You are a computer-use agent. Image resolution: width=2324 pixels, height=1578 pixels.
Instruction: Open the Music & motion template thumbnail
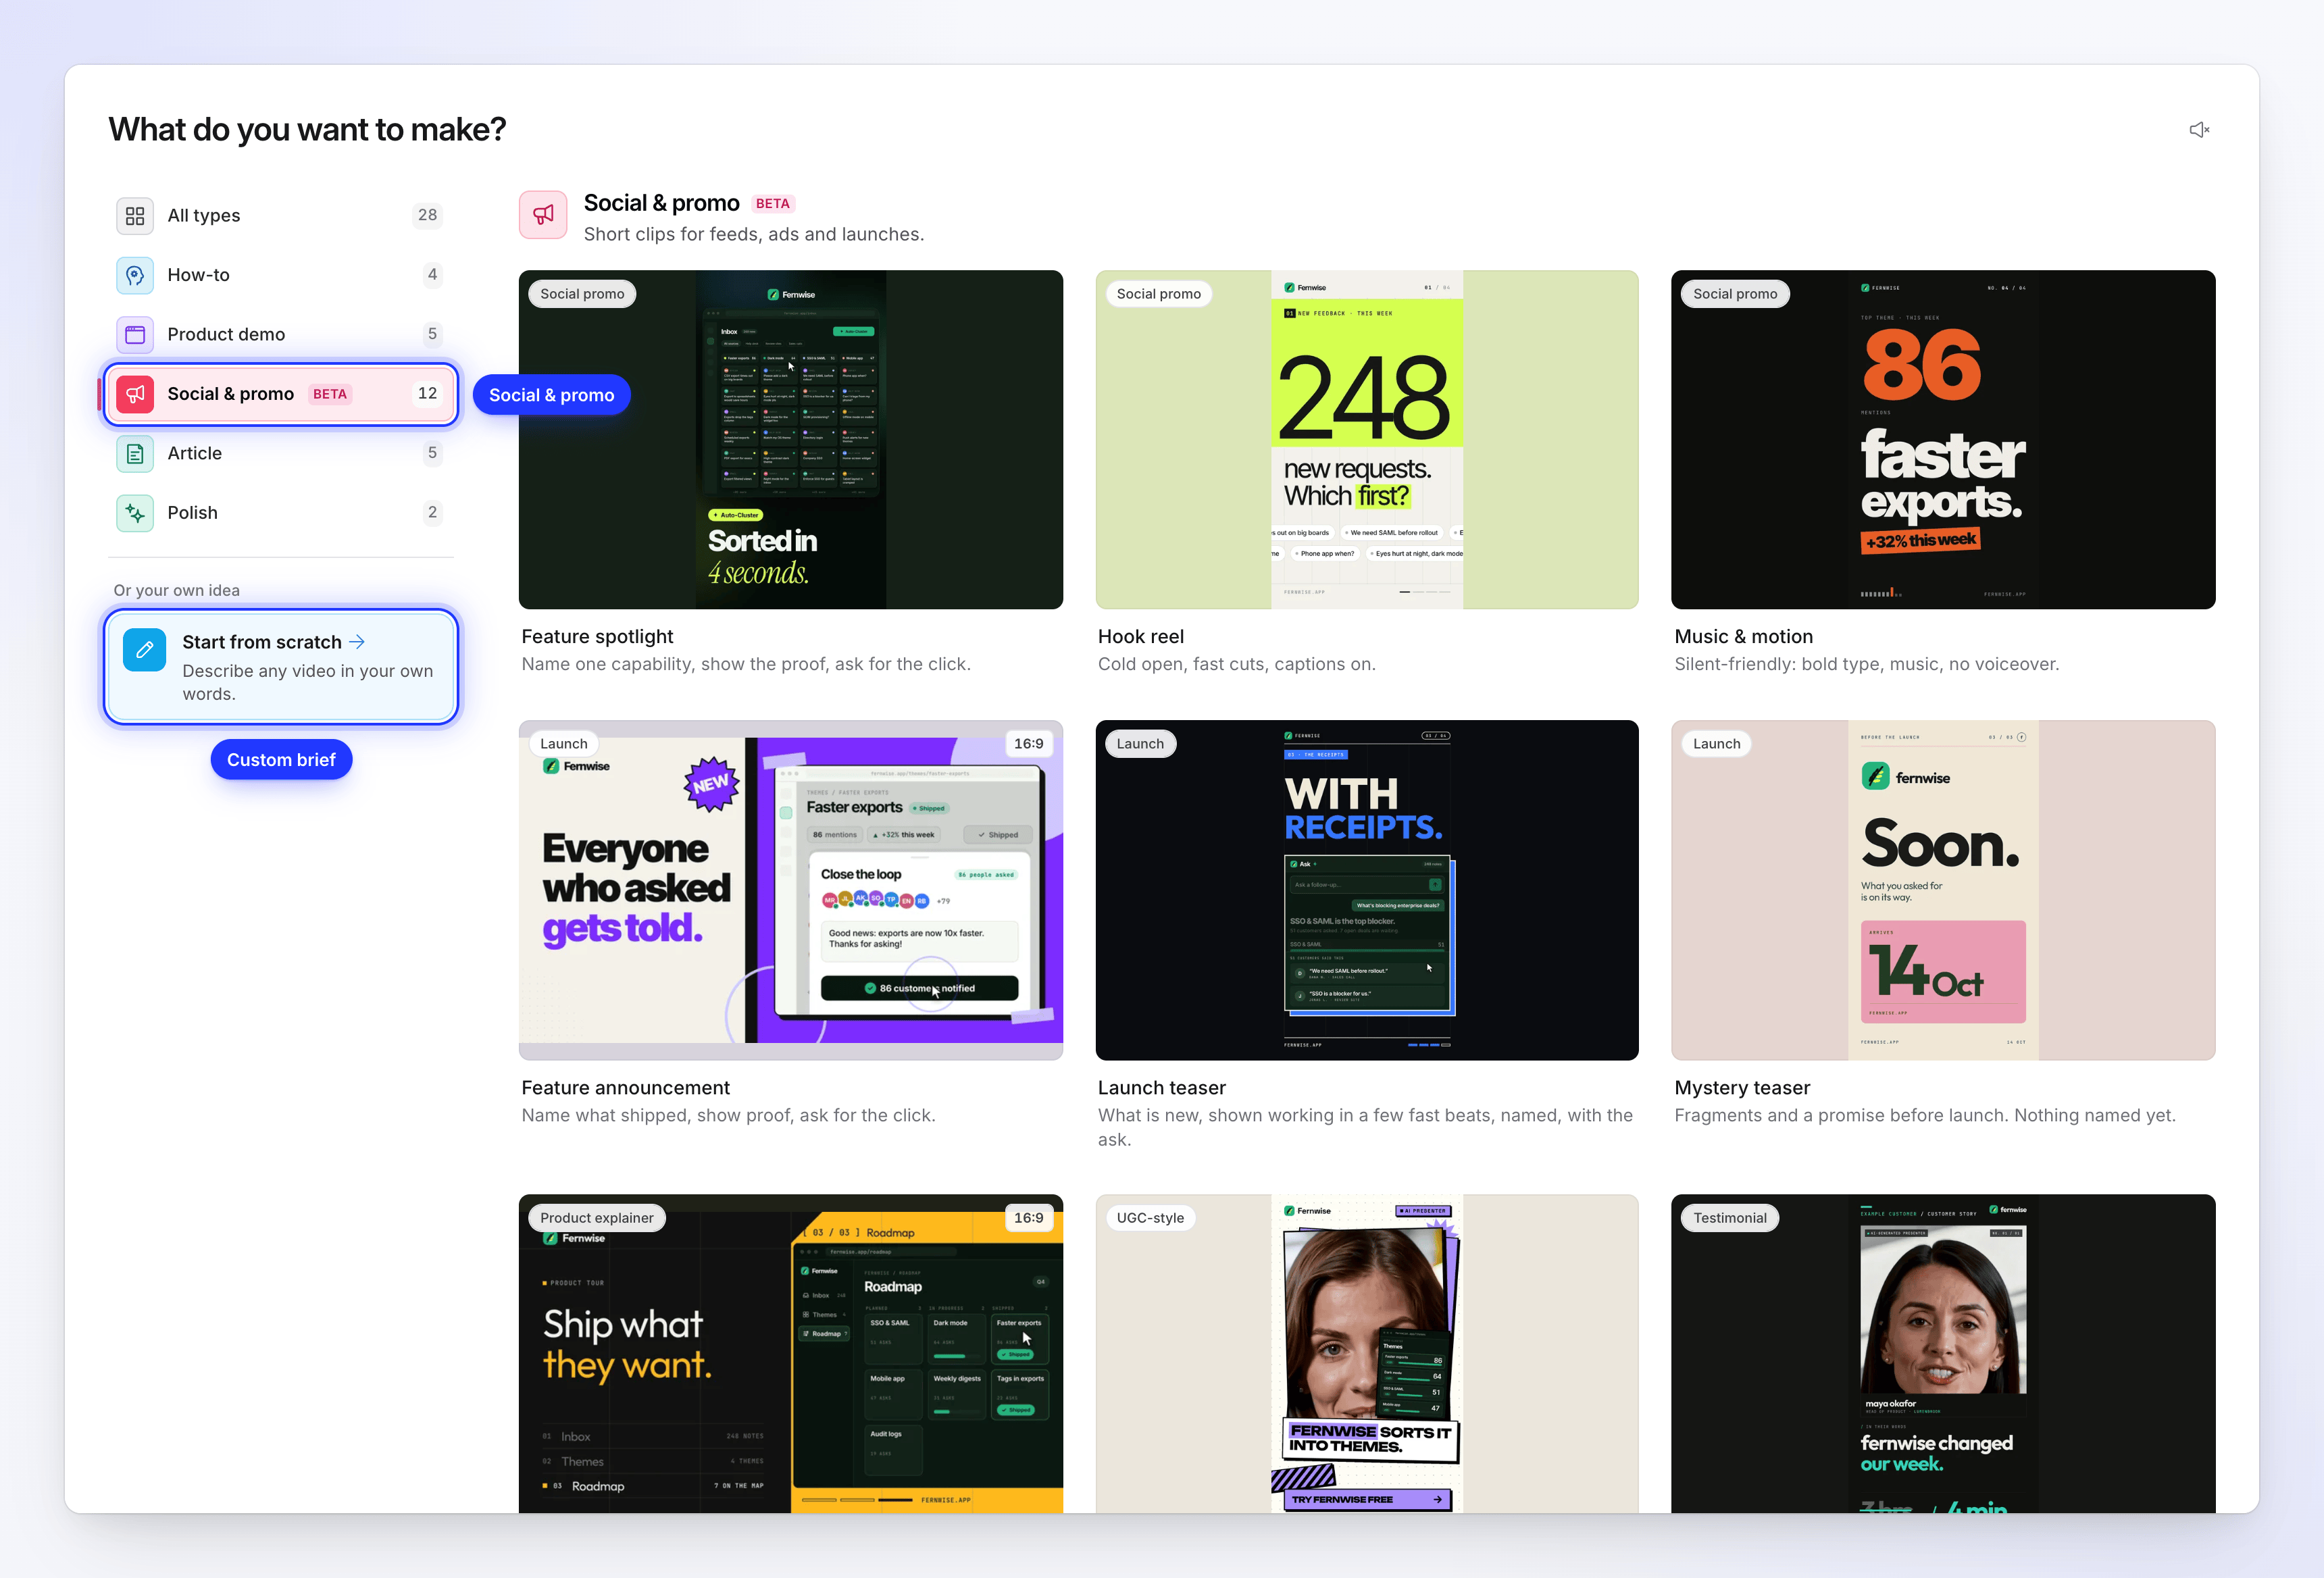1943,440
